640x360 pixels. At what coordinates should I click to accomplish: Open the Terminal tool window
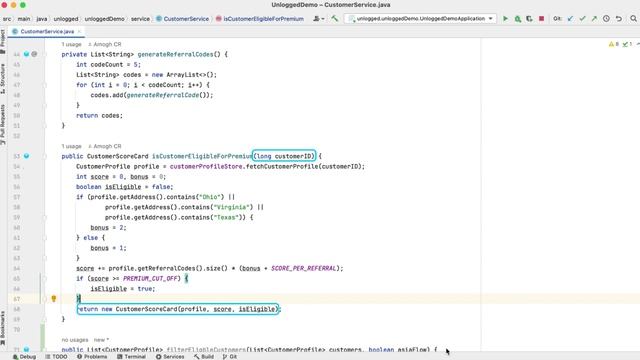point(131,356)
